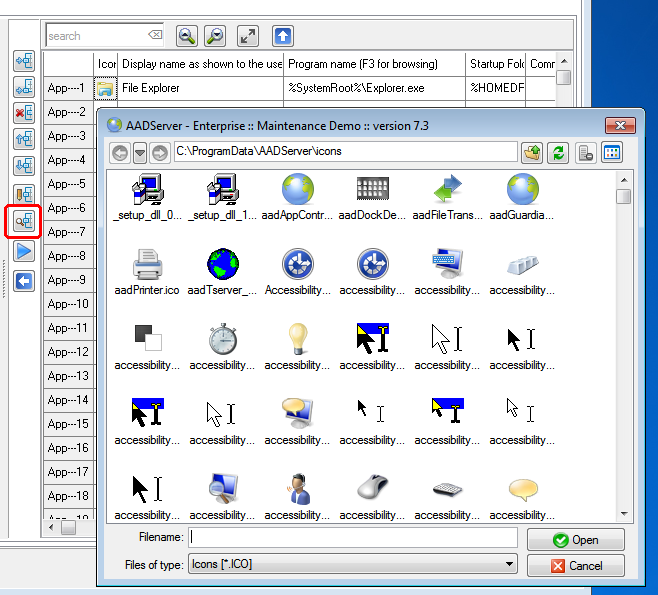Click the dialog's back navigation arrow
Screen dimensions: 658x595
click(x=120, y=153)
